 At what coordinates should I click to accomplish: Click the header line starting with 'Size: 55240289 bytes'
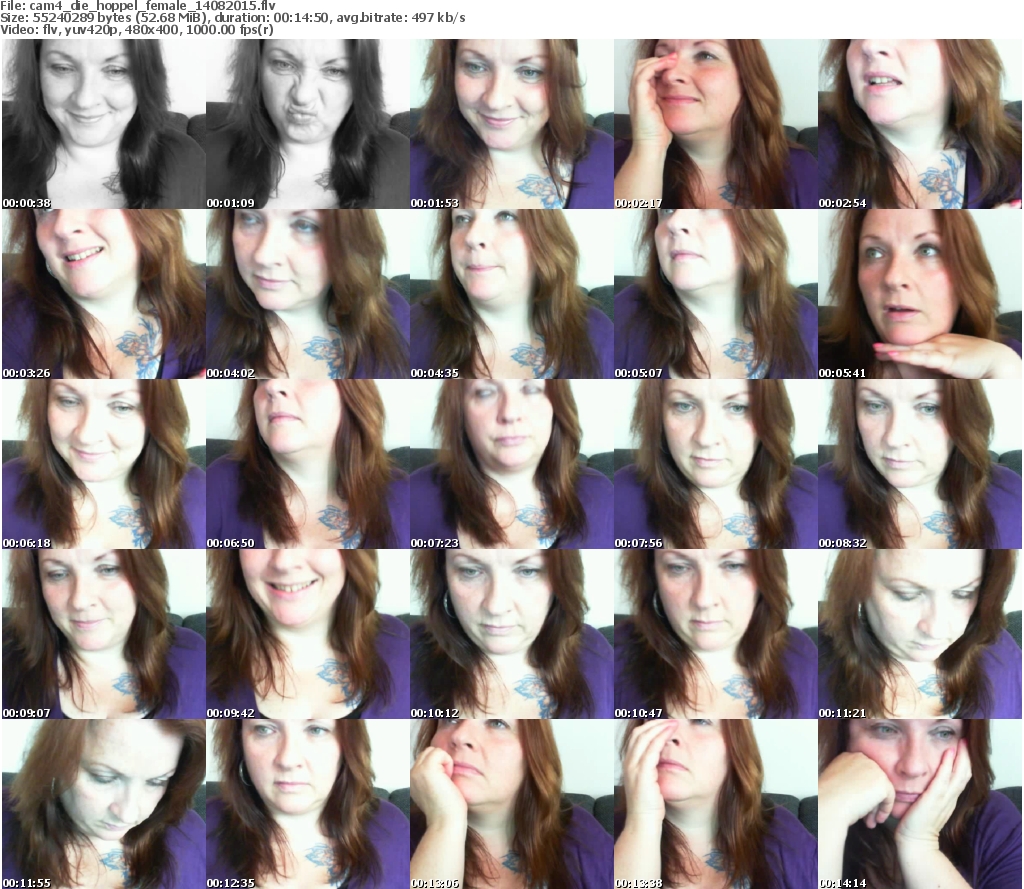pos(232,18)
